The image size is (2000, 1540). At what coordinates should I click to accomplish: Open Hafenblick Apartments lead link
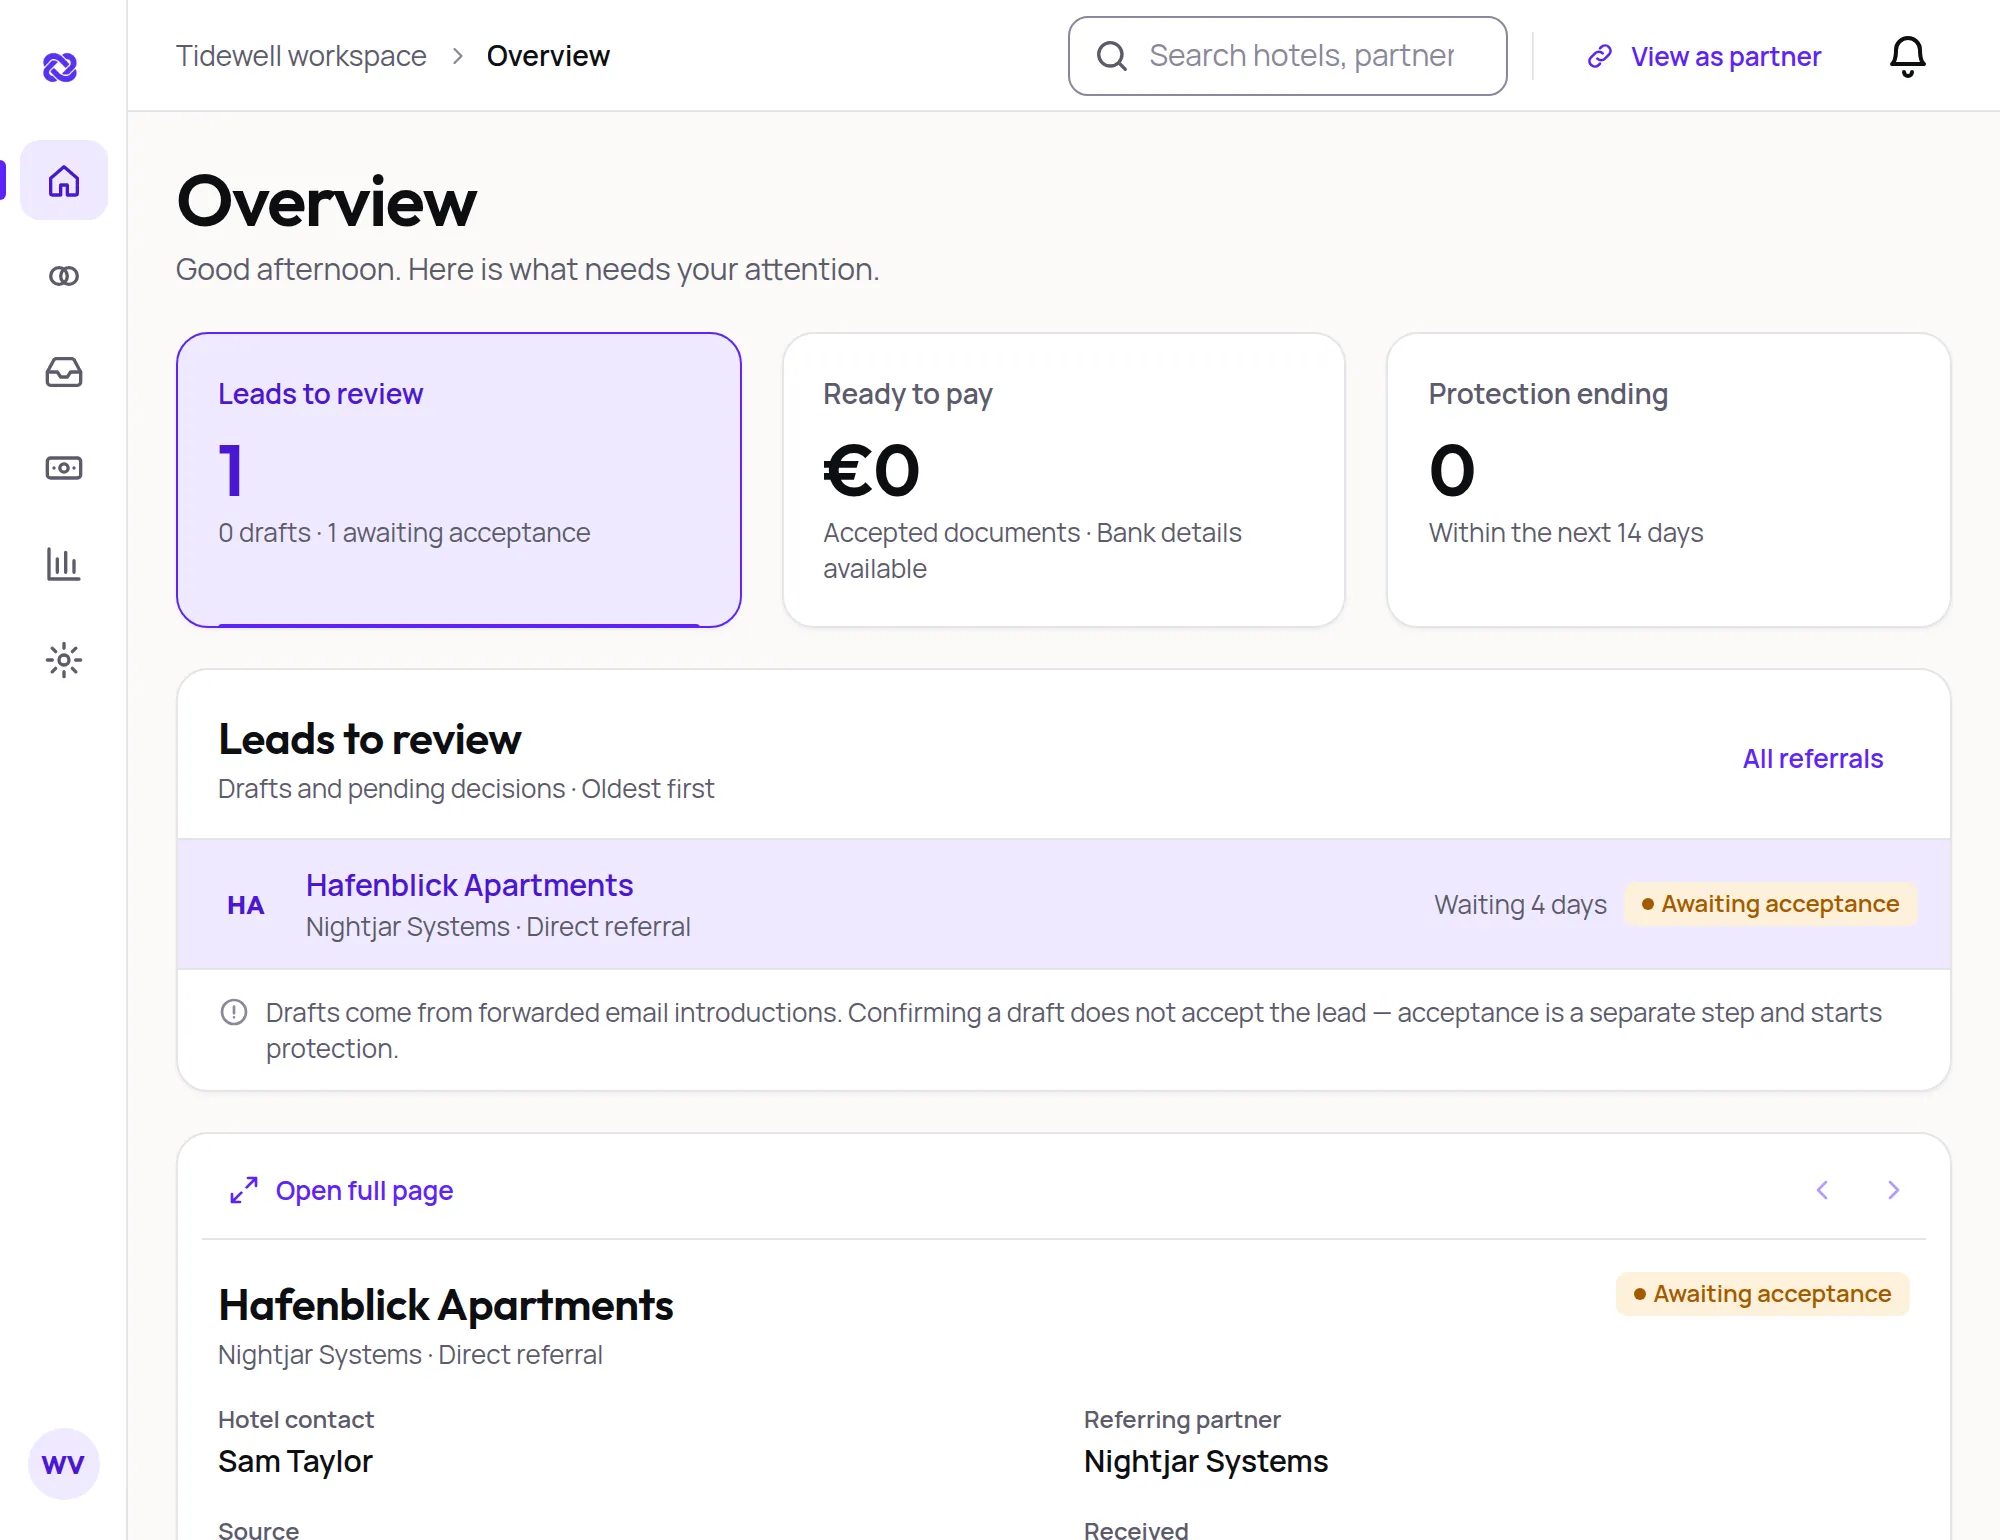(x=469, y=885)
